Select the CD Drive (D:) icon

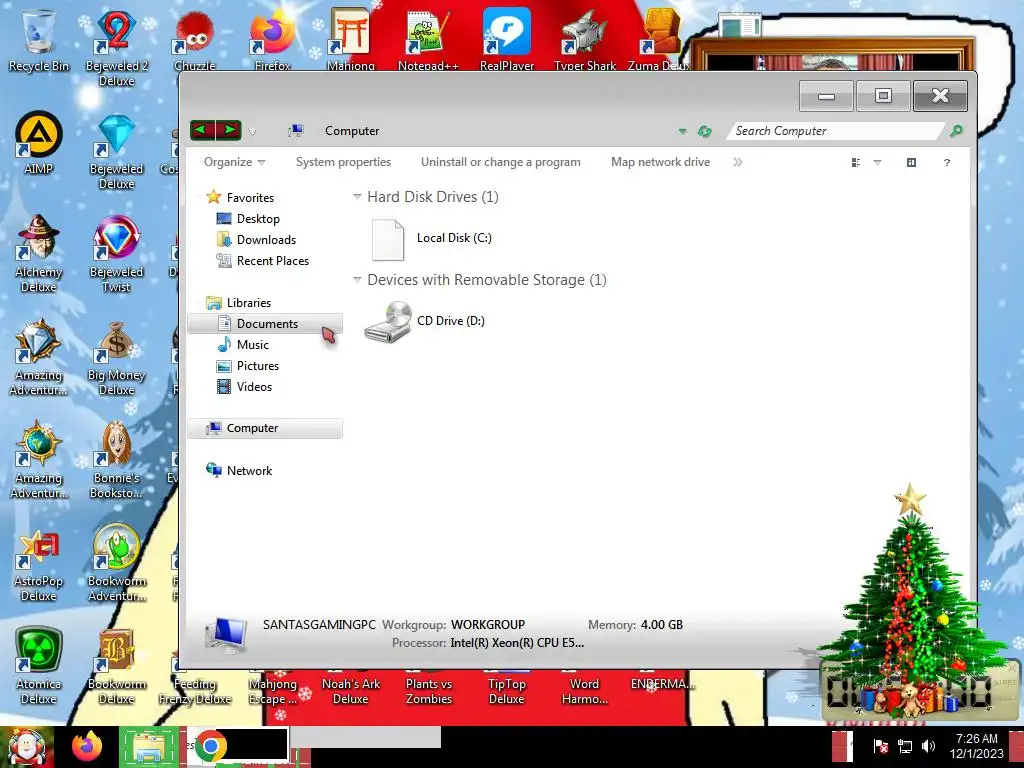(x=388, y=321)
